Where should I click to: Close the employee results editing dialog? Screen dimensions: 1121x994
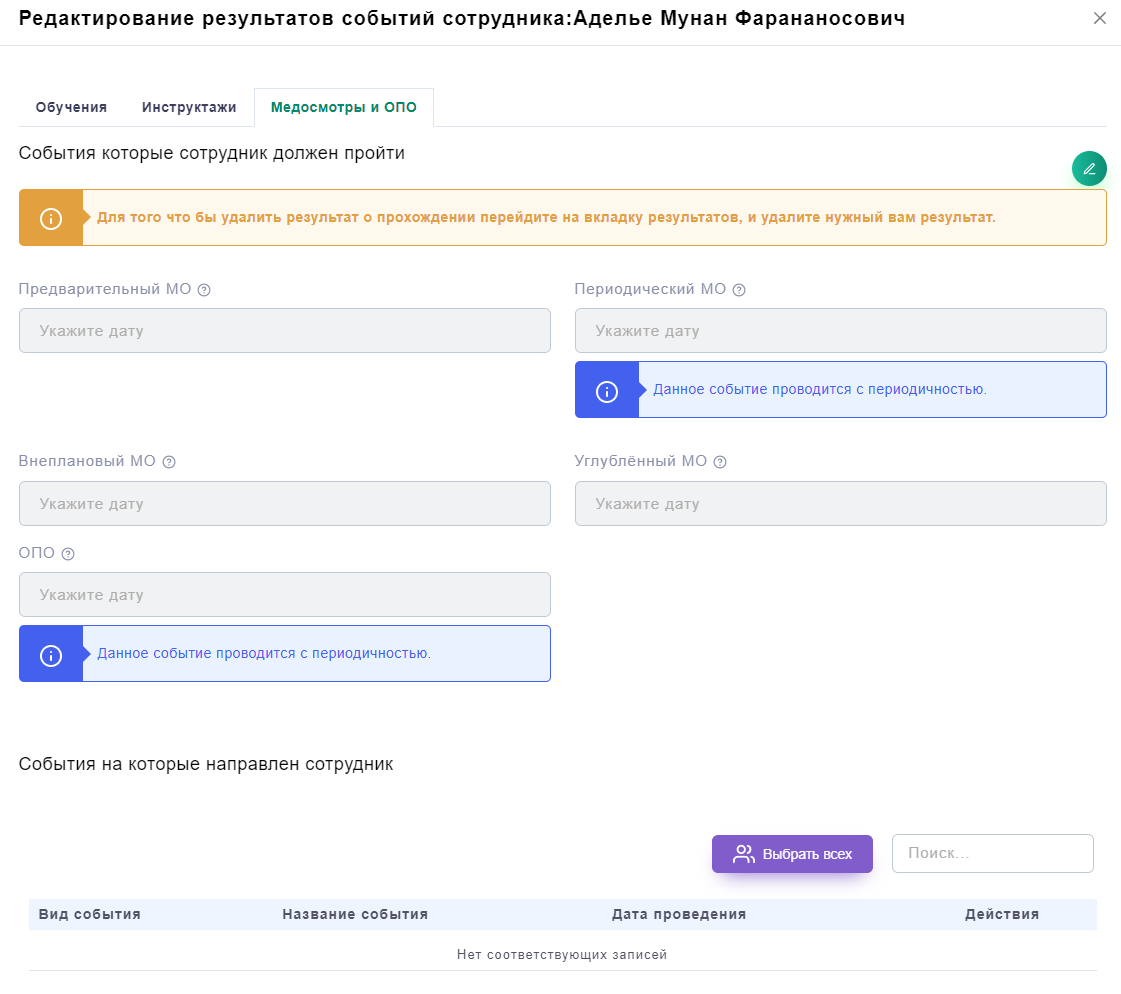point(1100,18)
